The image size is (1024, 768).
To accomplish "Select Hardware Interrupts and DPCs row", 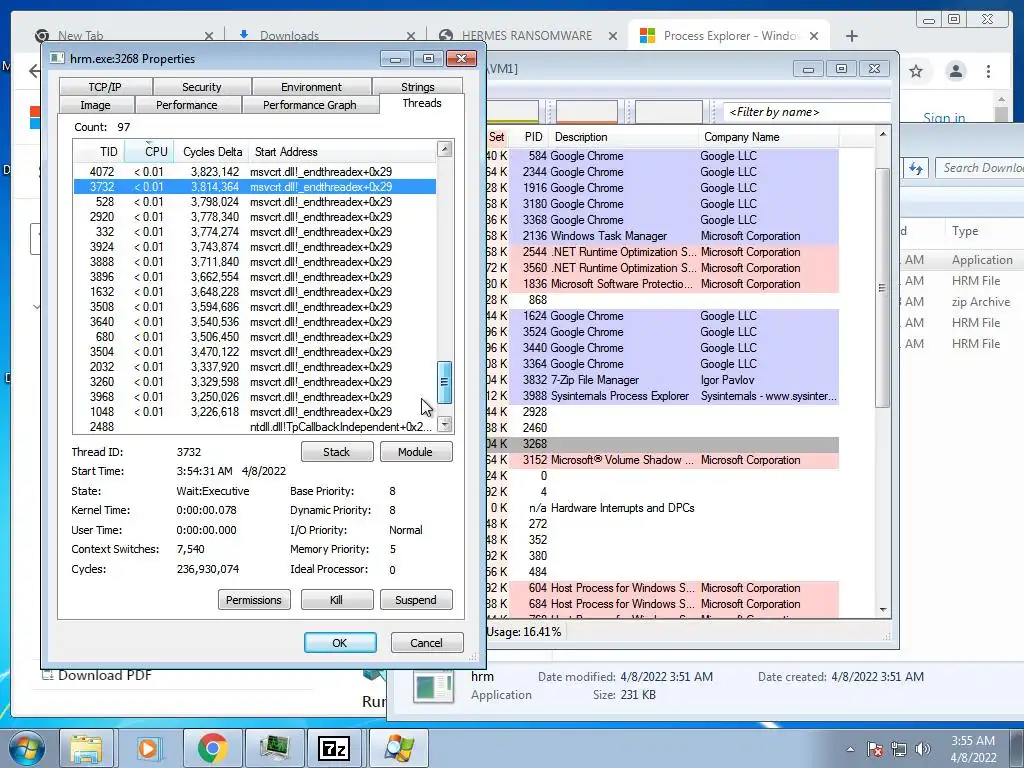I will pyautogui.click(x=662, y=508).
